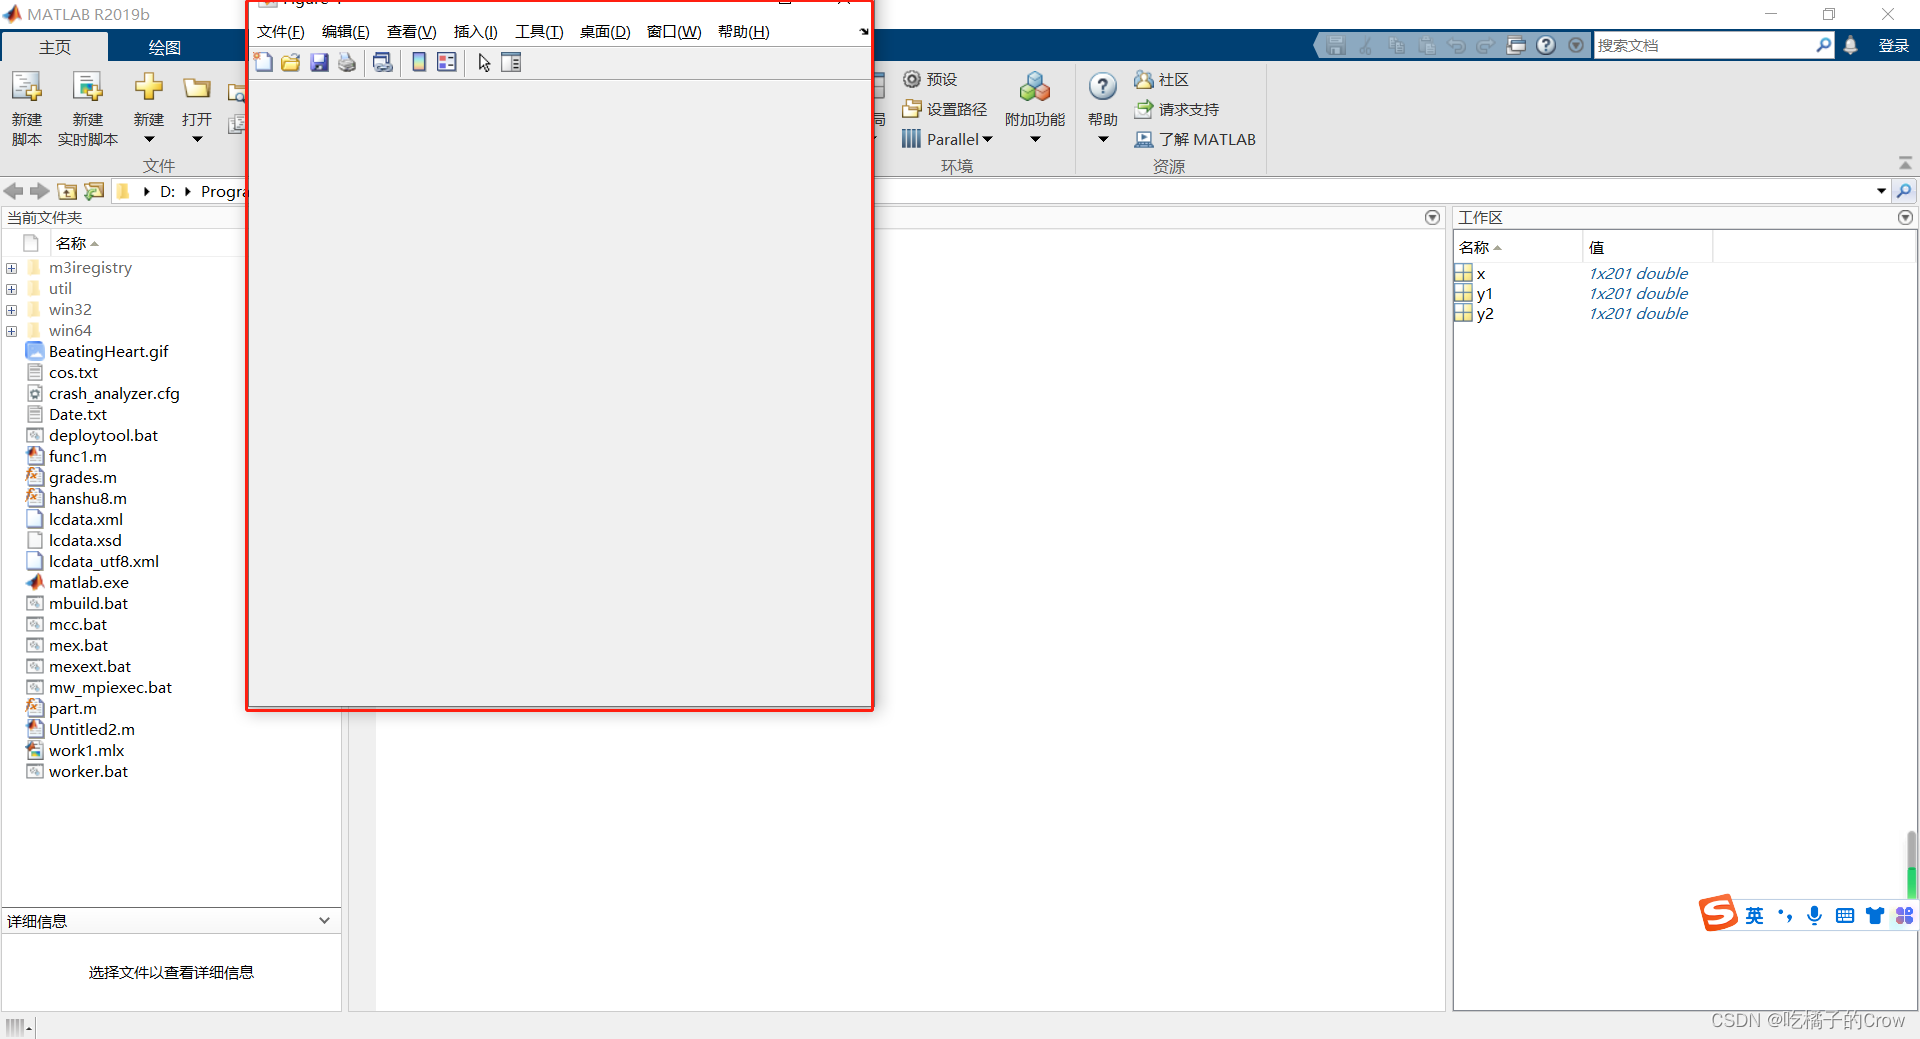Image resolution: width=1920 pixels, height=1039 pixels.
Task: Collapse the toolstrip with the minimize arrow
Action: pyautogui.click(x=1905, y=163)
